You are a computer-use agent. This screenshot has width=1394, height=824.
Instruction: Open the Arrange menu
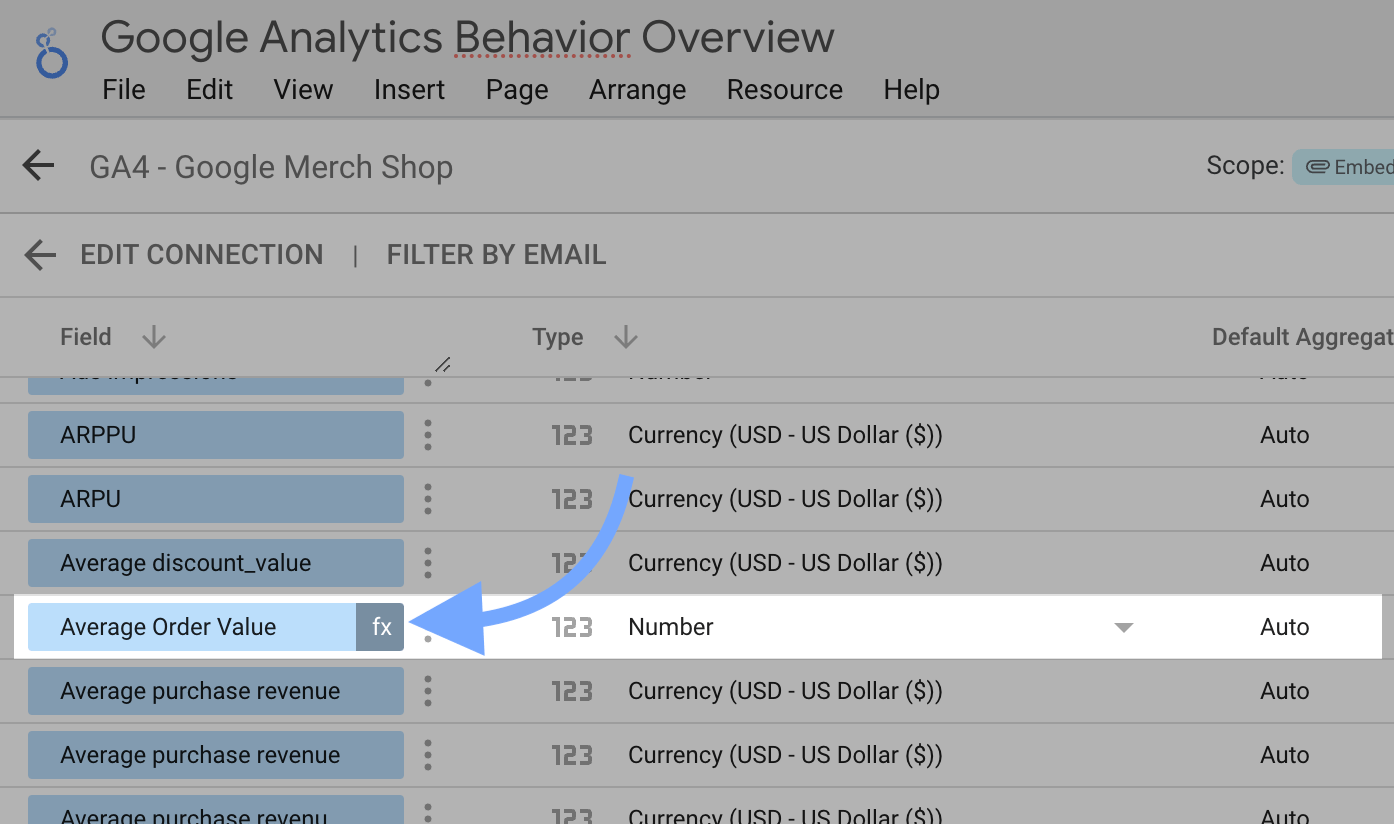(637, 89)
